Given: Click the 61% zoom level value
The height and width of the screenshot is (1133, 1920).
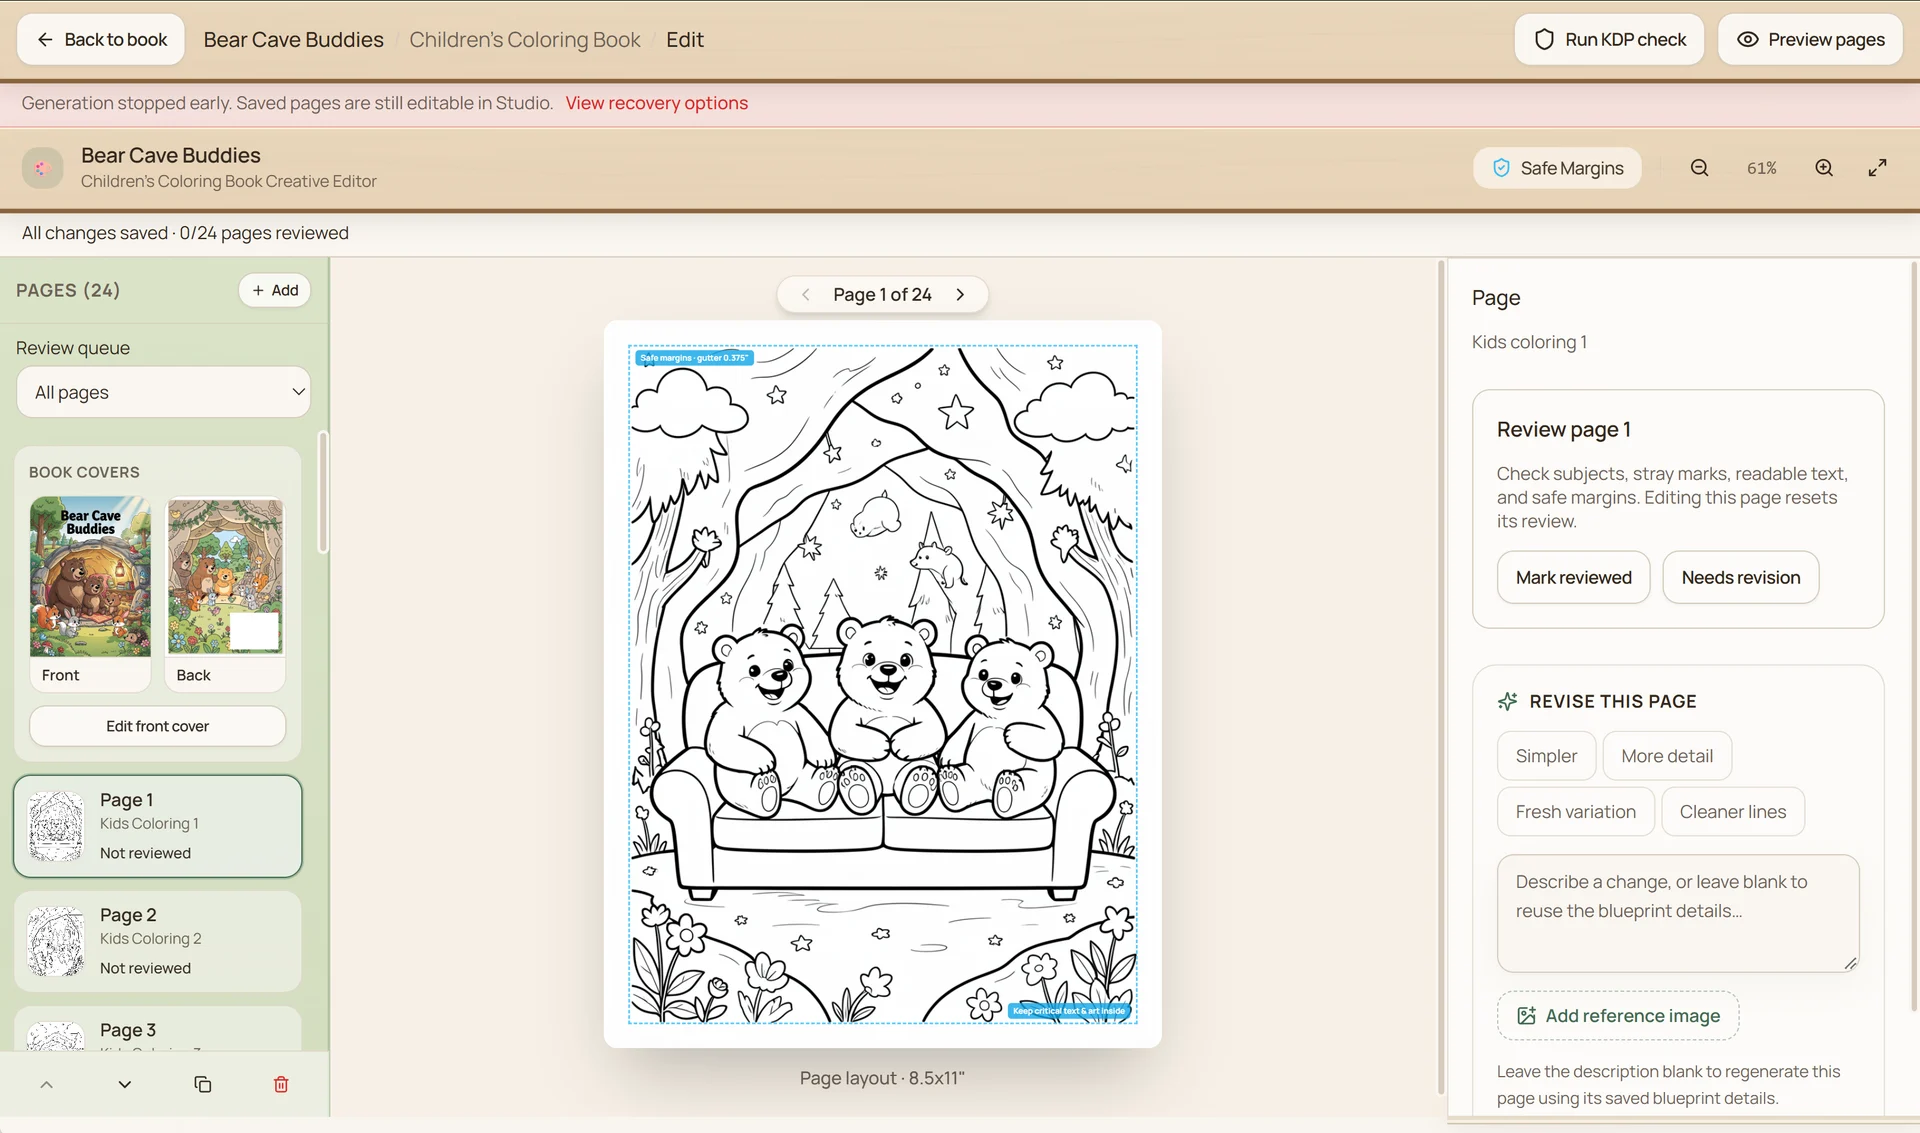Looking at the screenshot, I should (x=1761, y=168).
